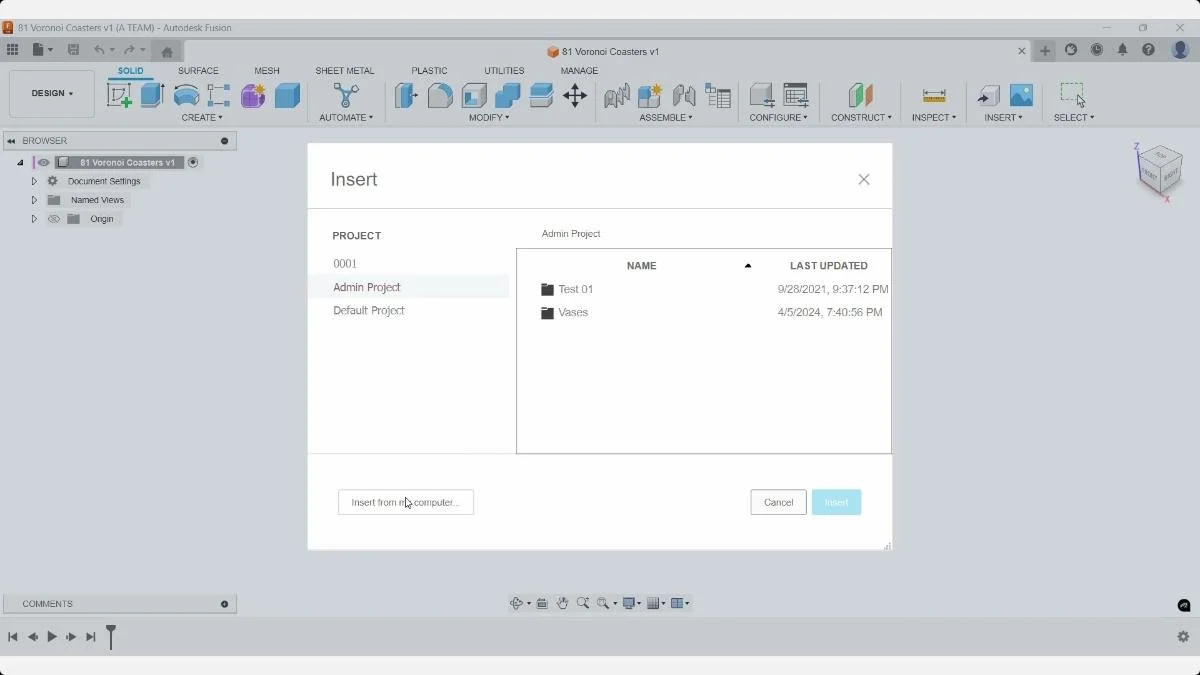
Task: Switch to the SURFACE tab
Action: 198,71
